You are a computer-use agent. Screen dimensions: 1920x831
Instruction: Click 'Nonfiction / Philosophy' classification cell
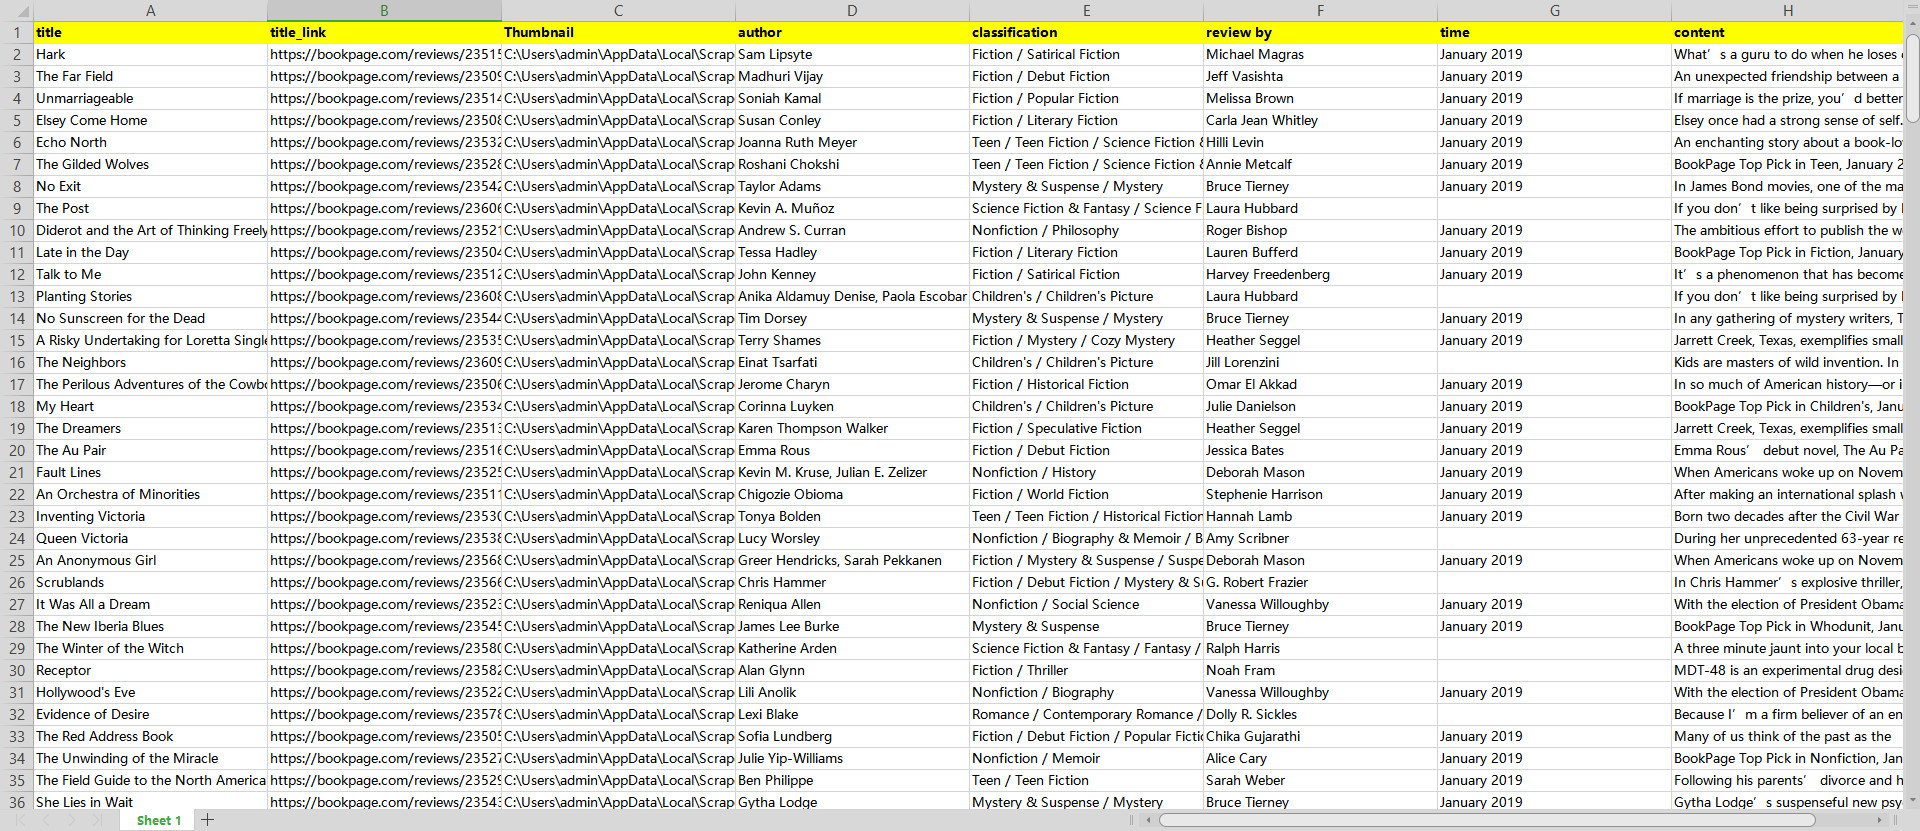tap(1087, 230)
